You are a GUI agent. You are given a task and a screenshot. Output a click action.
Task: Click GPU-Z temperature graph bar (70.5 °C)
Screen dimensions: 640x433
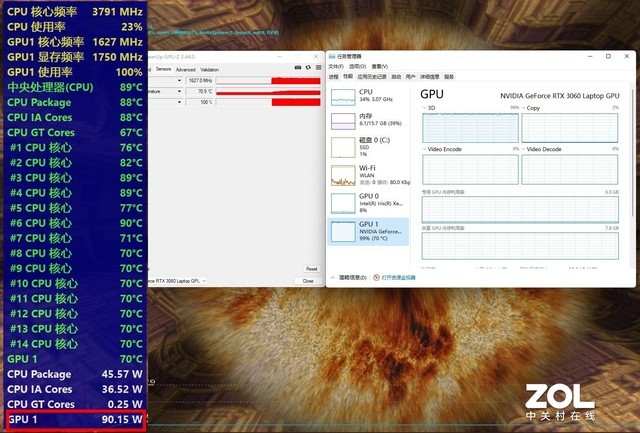pyautogui.click(x=268, y=91)
